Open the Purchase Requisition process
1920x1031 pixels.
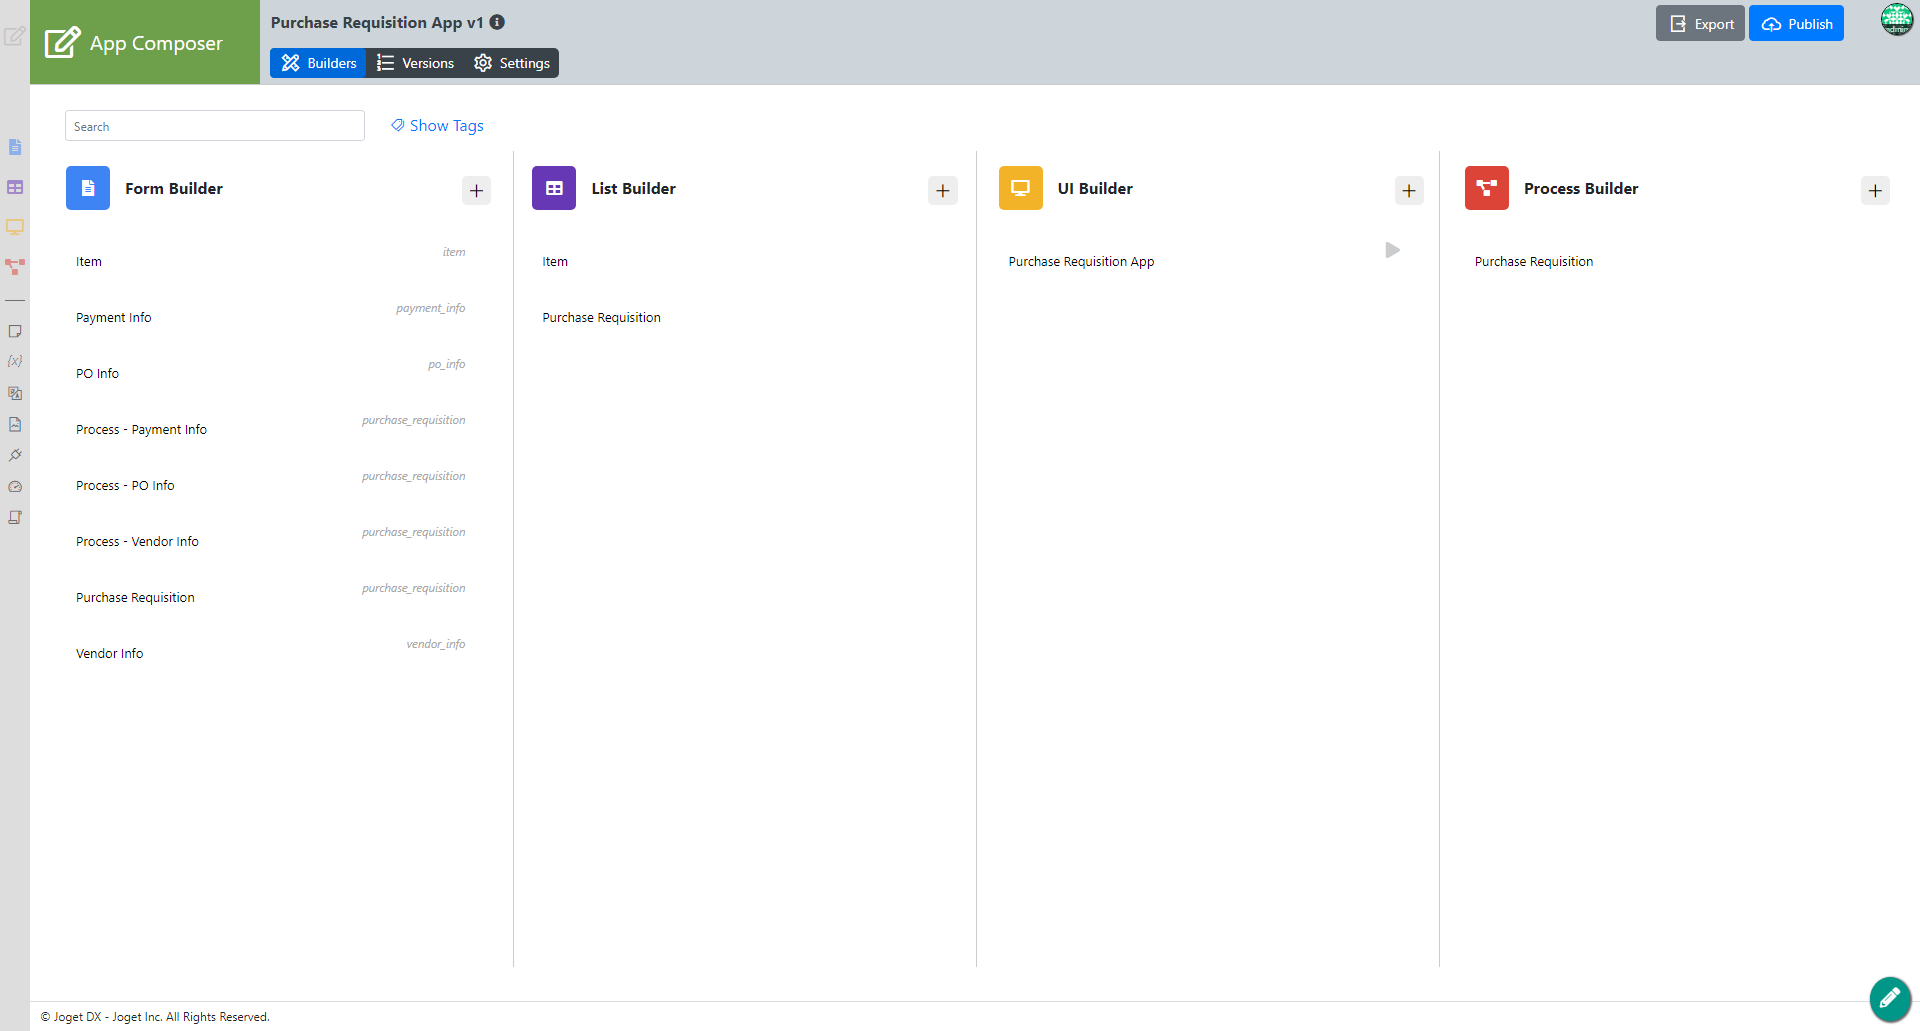[1534, 261]
